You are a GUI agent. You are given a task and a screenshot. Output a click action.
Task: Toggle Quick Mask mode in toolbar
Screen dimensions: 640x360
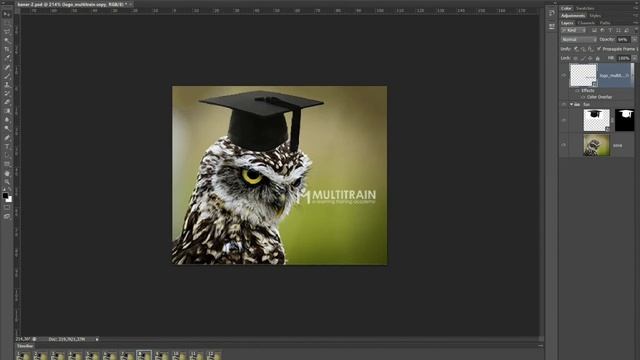tap(7, 208)
